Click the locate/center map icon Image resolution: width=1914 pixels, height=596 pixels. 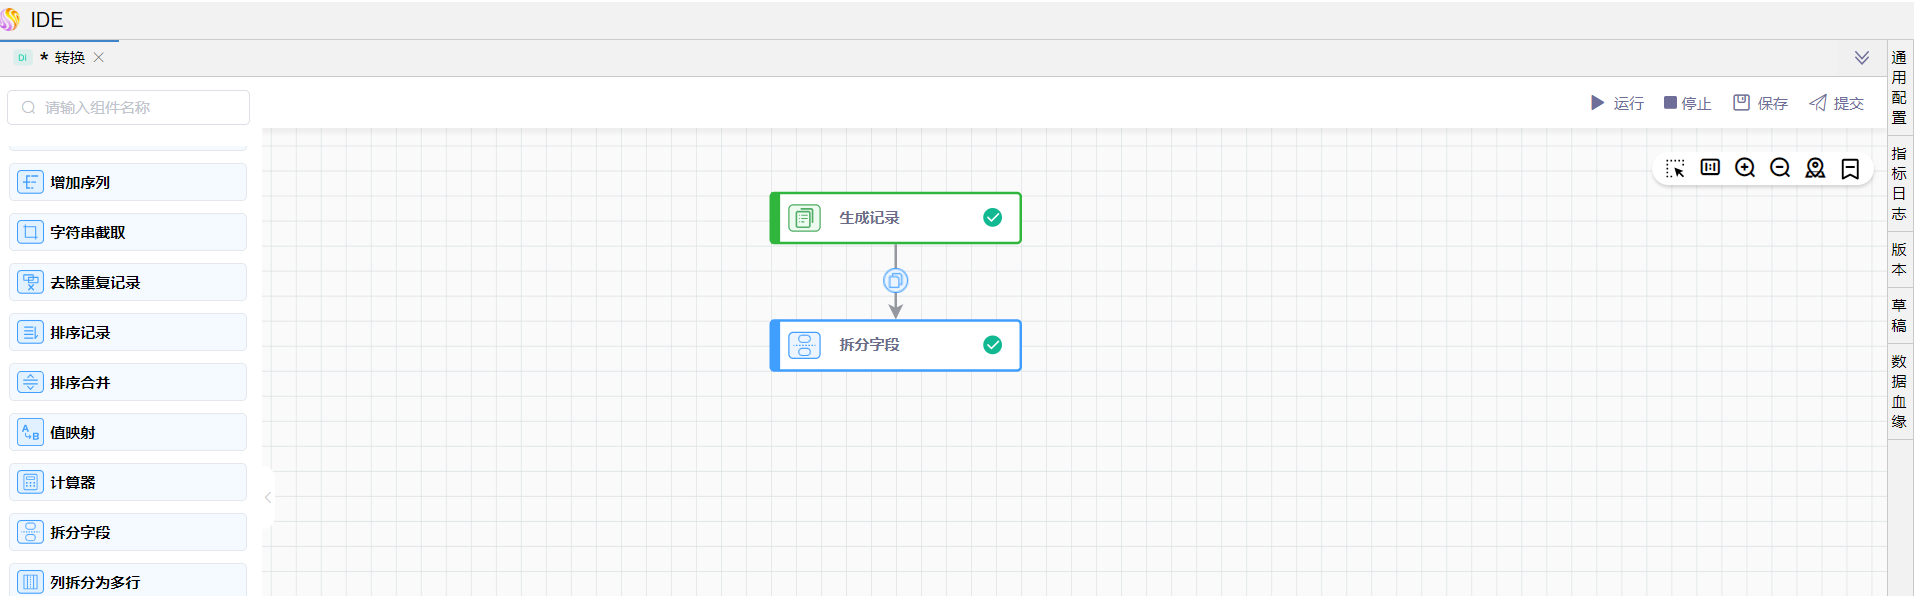1815,168
